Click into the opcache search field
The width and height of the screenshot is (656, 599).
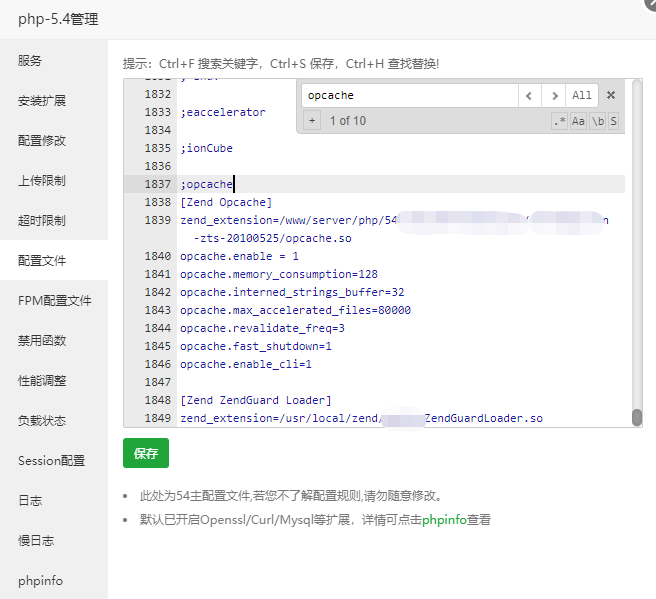(x=408, y=96)
